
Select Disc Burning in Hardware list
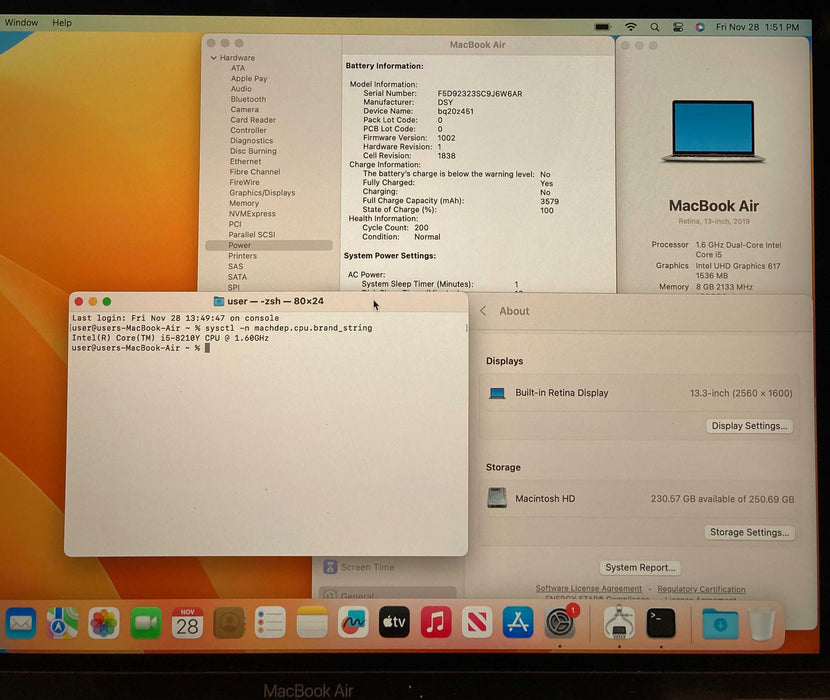252,151
